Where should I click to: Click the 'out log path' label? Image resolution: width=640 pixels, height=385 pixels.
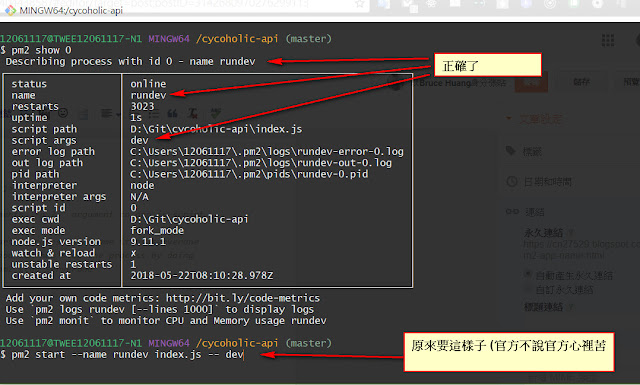pyautogui.click(x=47, y=162)
